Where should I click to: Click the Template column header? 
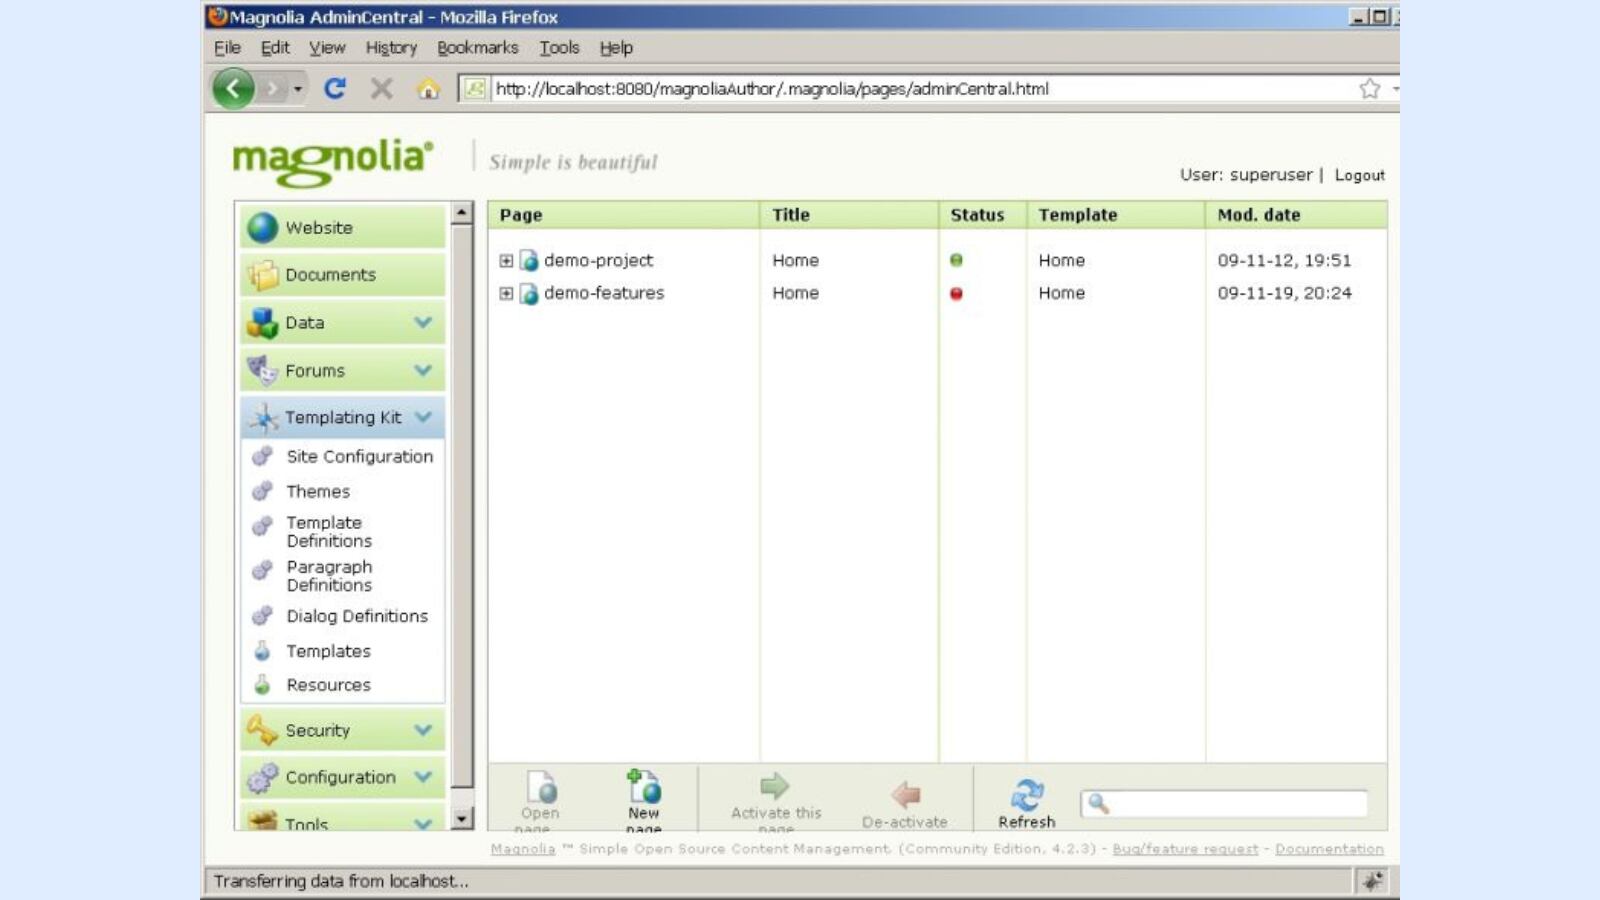point(1116,215)
